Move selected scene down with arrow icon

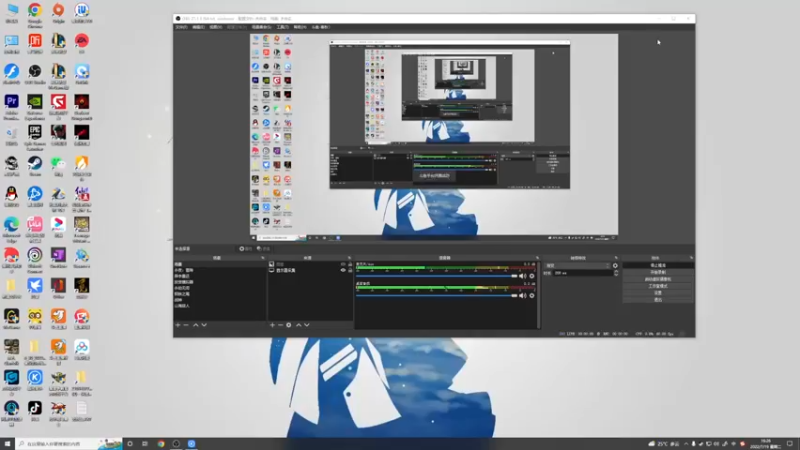[x=204, y=325]
